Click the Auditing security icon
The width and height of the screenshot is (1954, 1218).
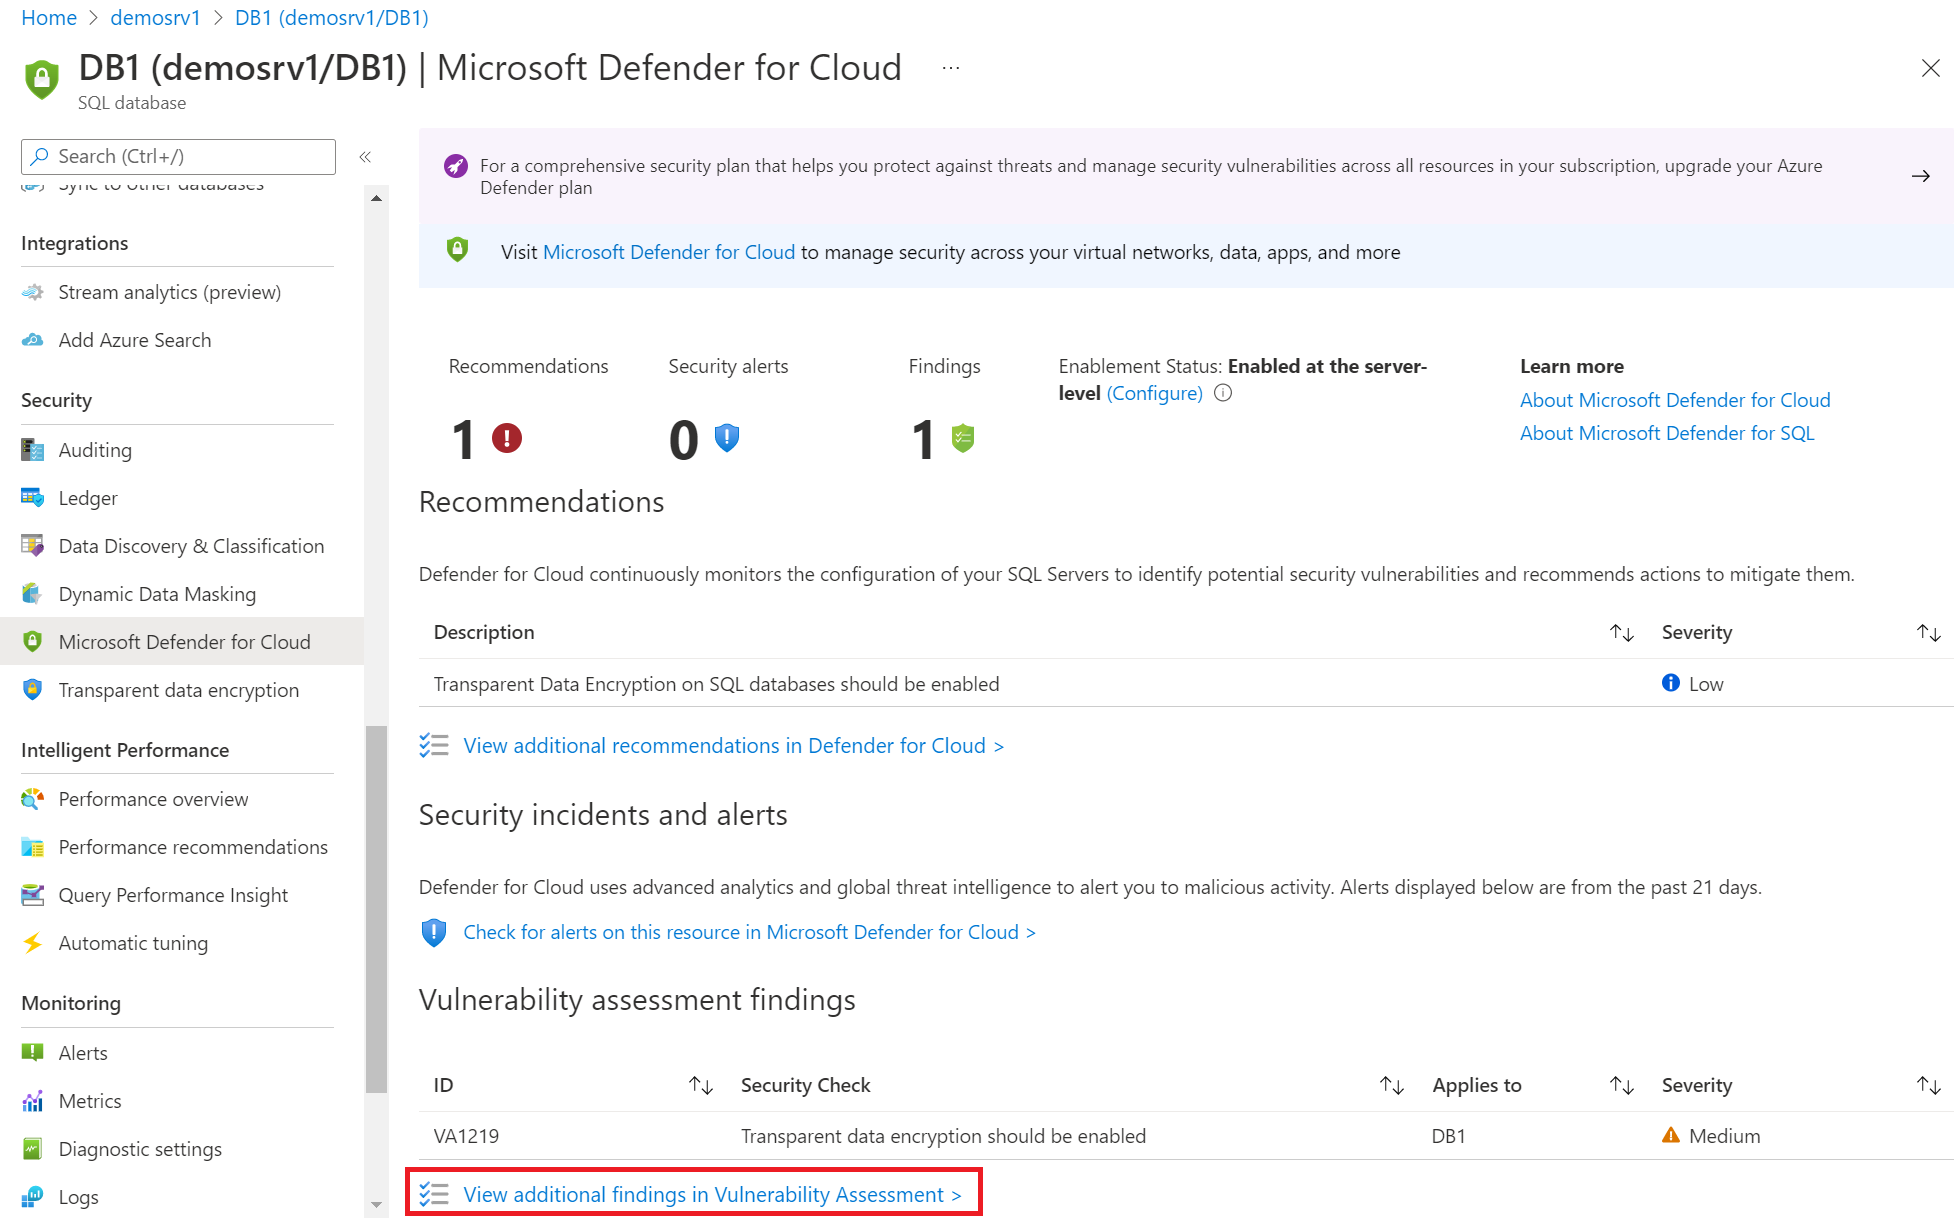(31, 449)
